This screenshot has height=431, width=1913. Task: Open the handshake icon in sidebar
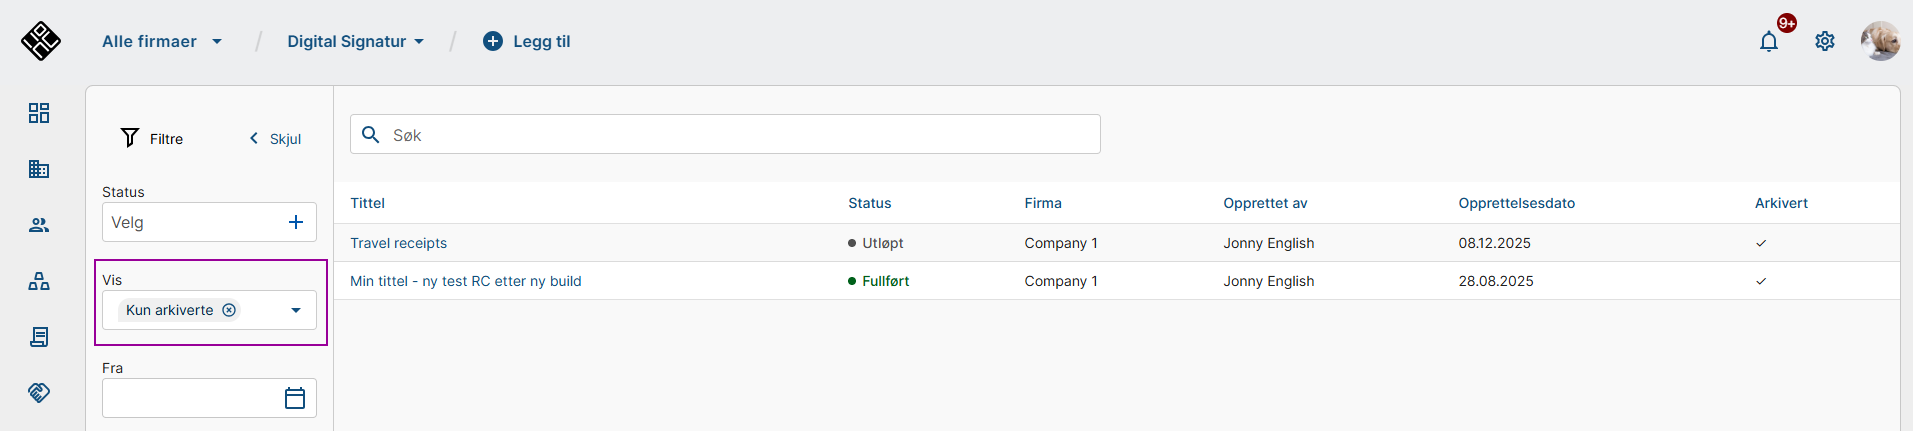tap(39, 392)
